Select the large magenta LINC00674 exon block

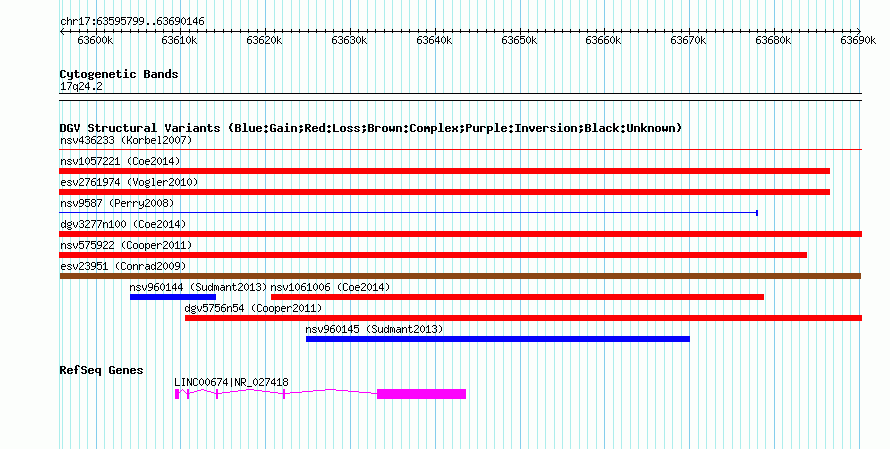422,394
